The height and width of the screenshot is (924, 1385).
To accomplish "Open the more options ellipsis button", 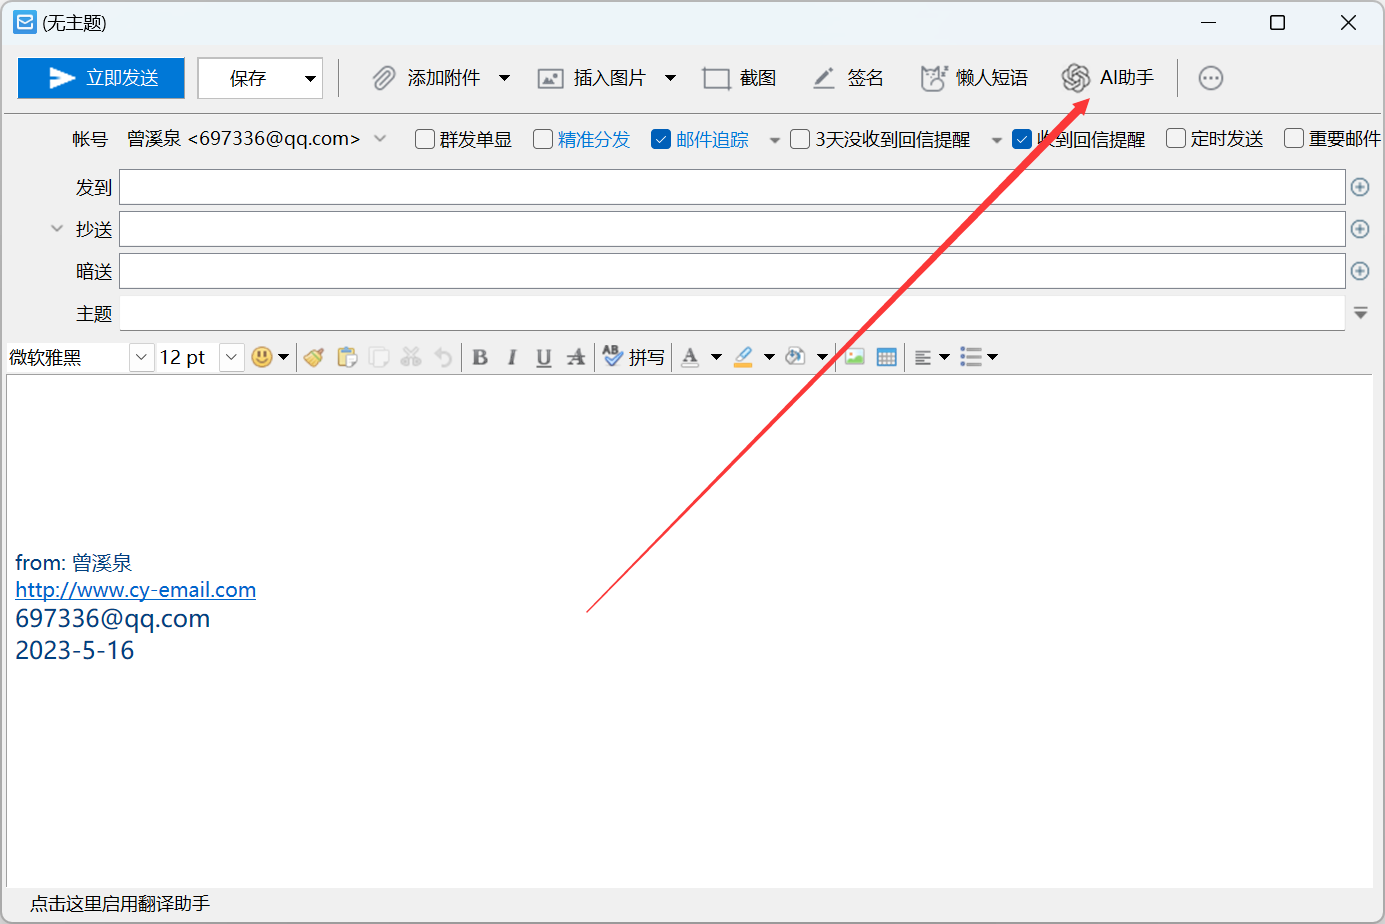I will coord(1211,78).
